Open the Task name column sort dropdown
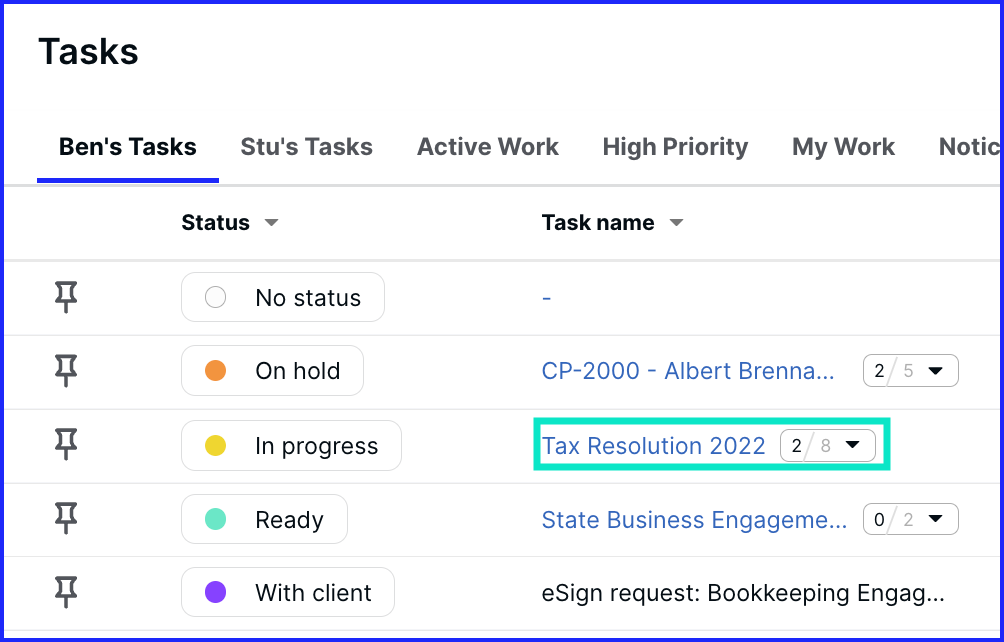 tap(676, 223)
